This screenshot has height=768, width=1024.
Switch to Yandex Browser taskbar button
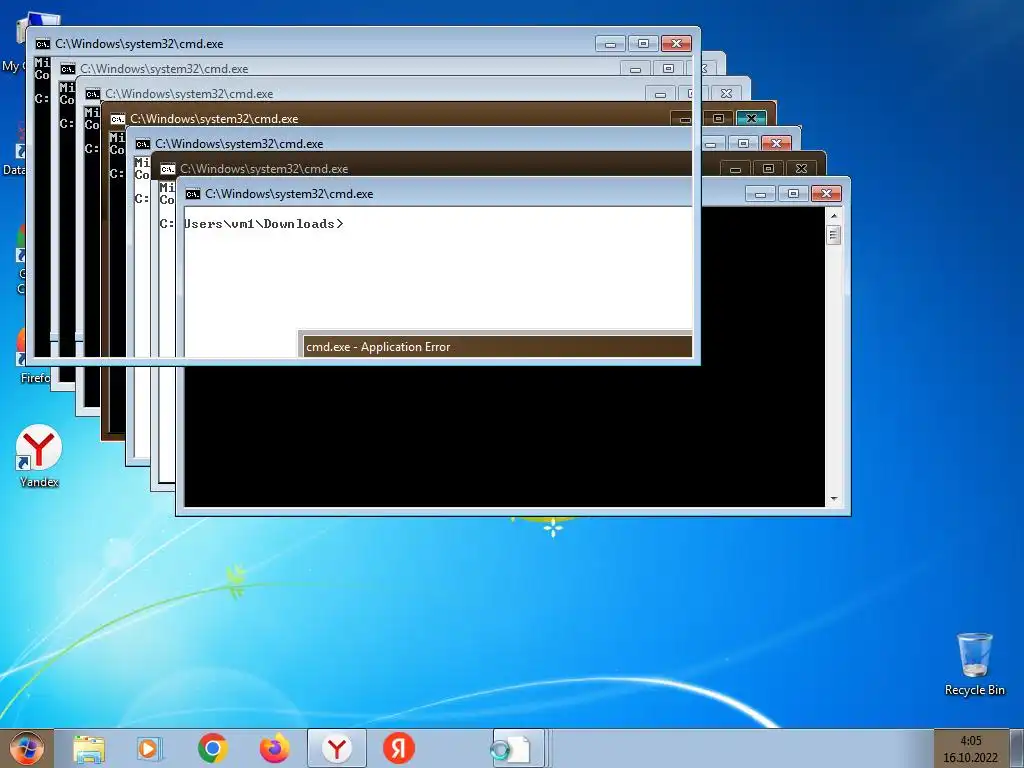coord(336,748)
